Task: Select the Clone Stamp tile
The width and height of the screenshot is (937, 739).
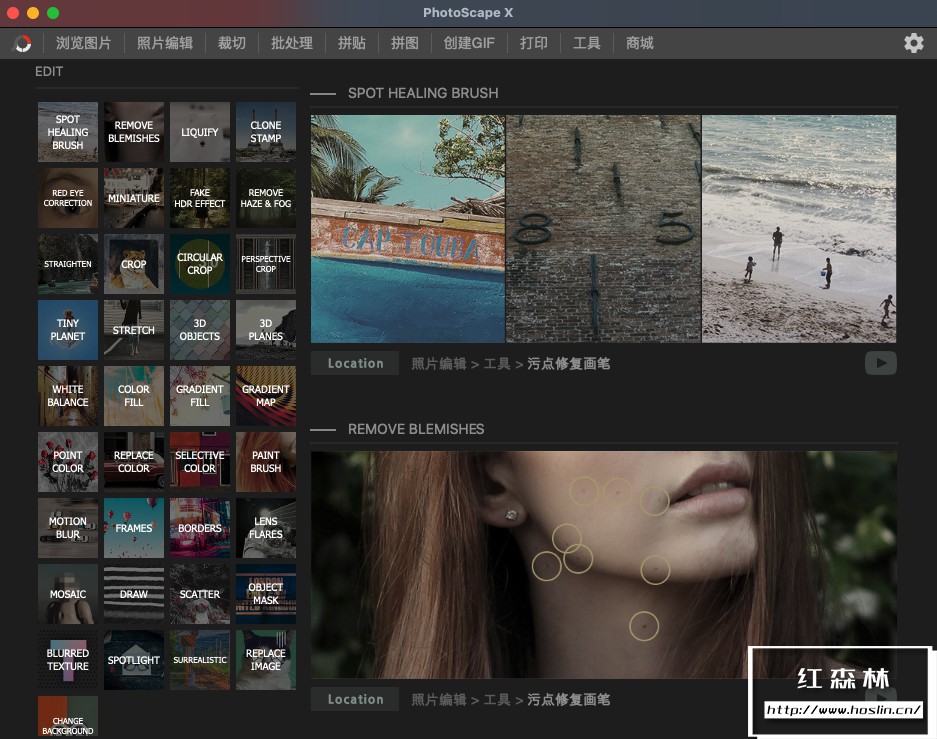Action: [266, 131]
